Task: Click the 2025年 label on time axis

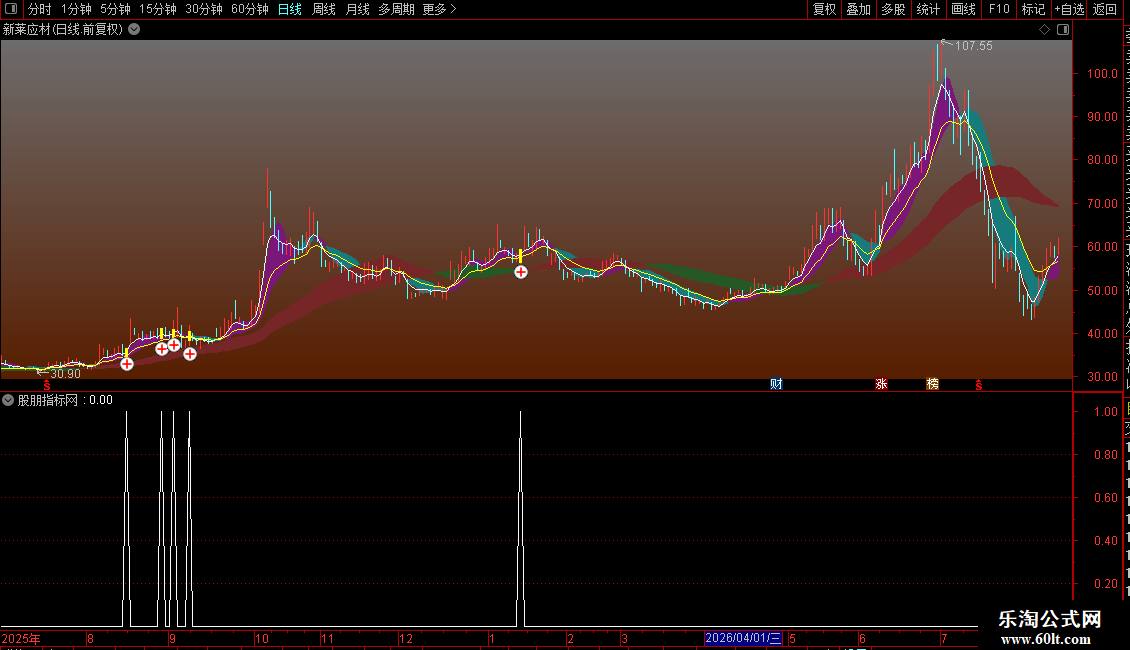Action: click(21, 638)
